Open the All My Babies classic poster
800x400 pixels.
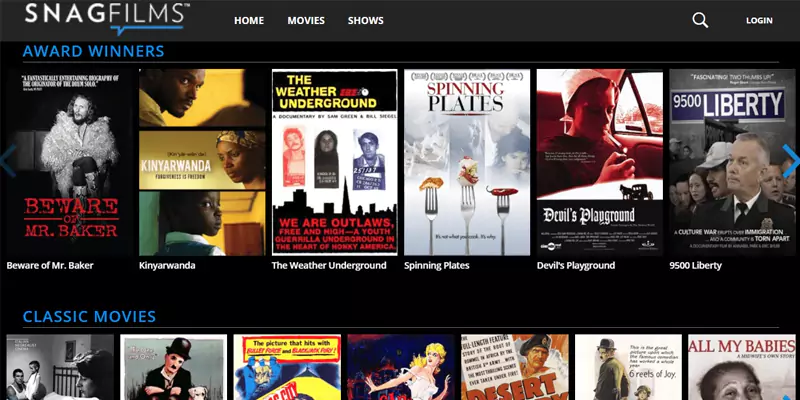click(x=742, y=367)
